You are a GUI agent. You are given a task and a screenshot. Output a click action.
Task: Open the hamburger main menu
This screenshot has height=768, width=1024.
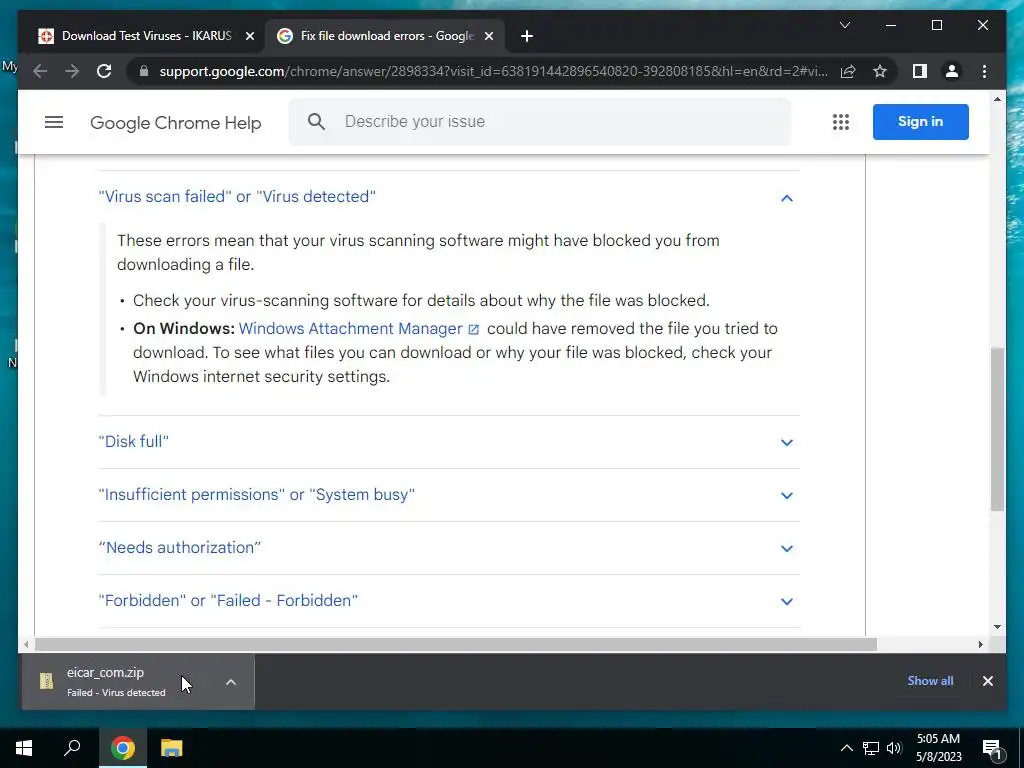click(x=54, y=122)
